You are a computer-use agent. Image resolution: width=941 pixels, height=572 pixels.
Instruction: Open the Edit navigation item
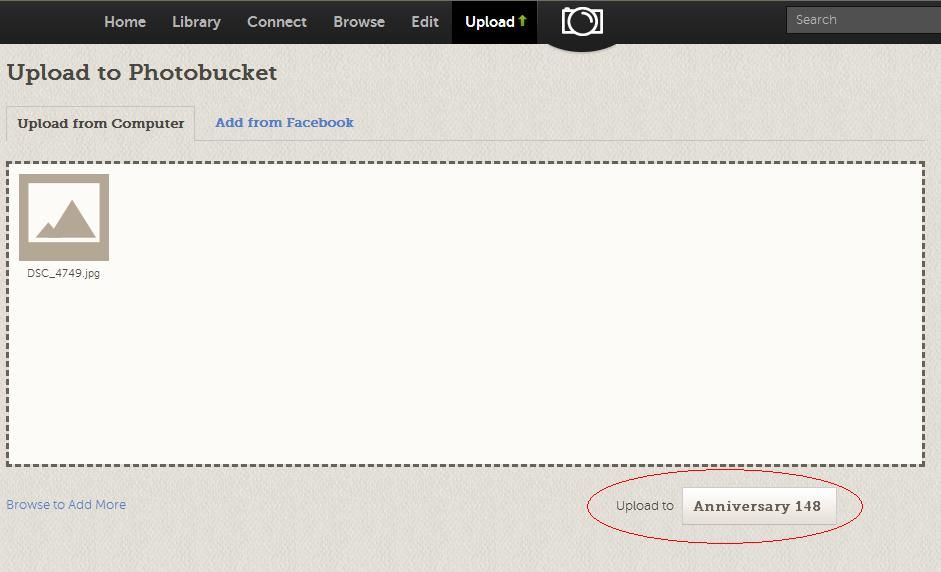click(425, 22)
